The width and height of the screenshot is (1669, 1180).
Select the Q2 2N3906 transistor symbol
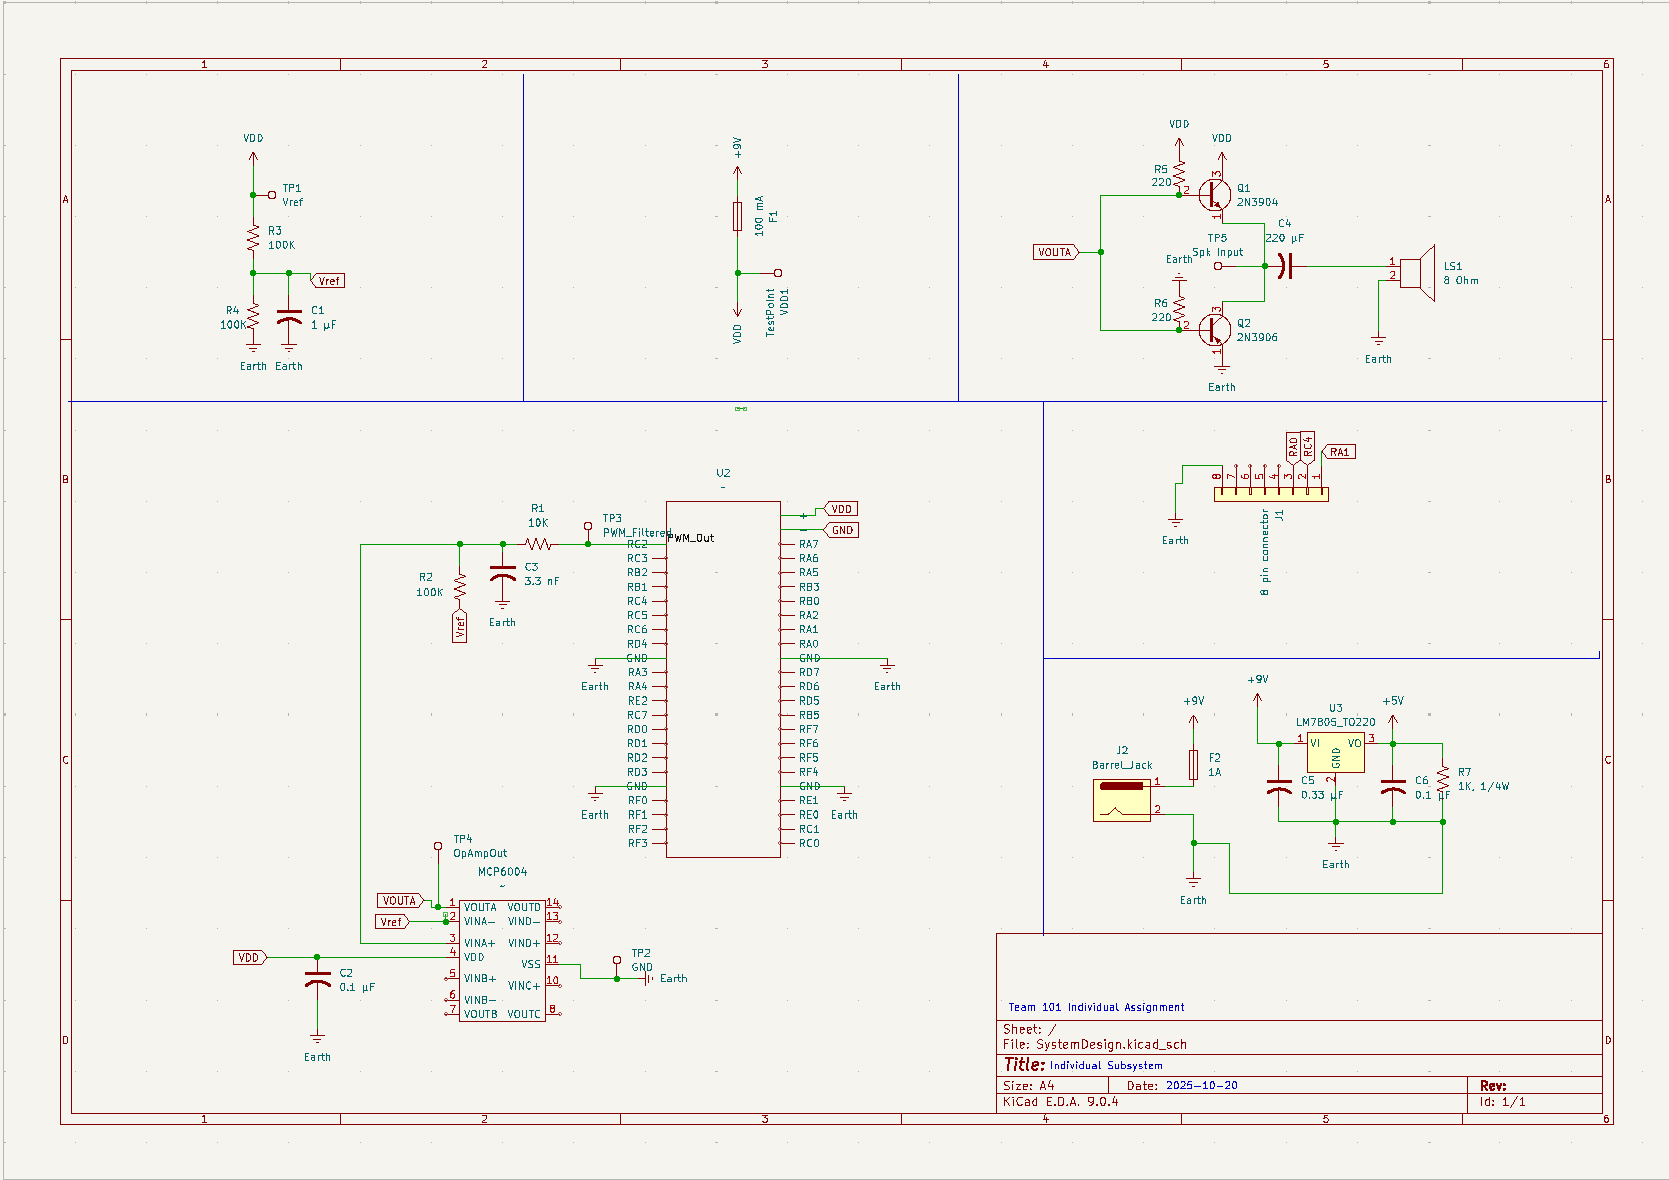(1214, 328)
